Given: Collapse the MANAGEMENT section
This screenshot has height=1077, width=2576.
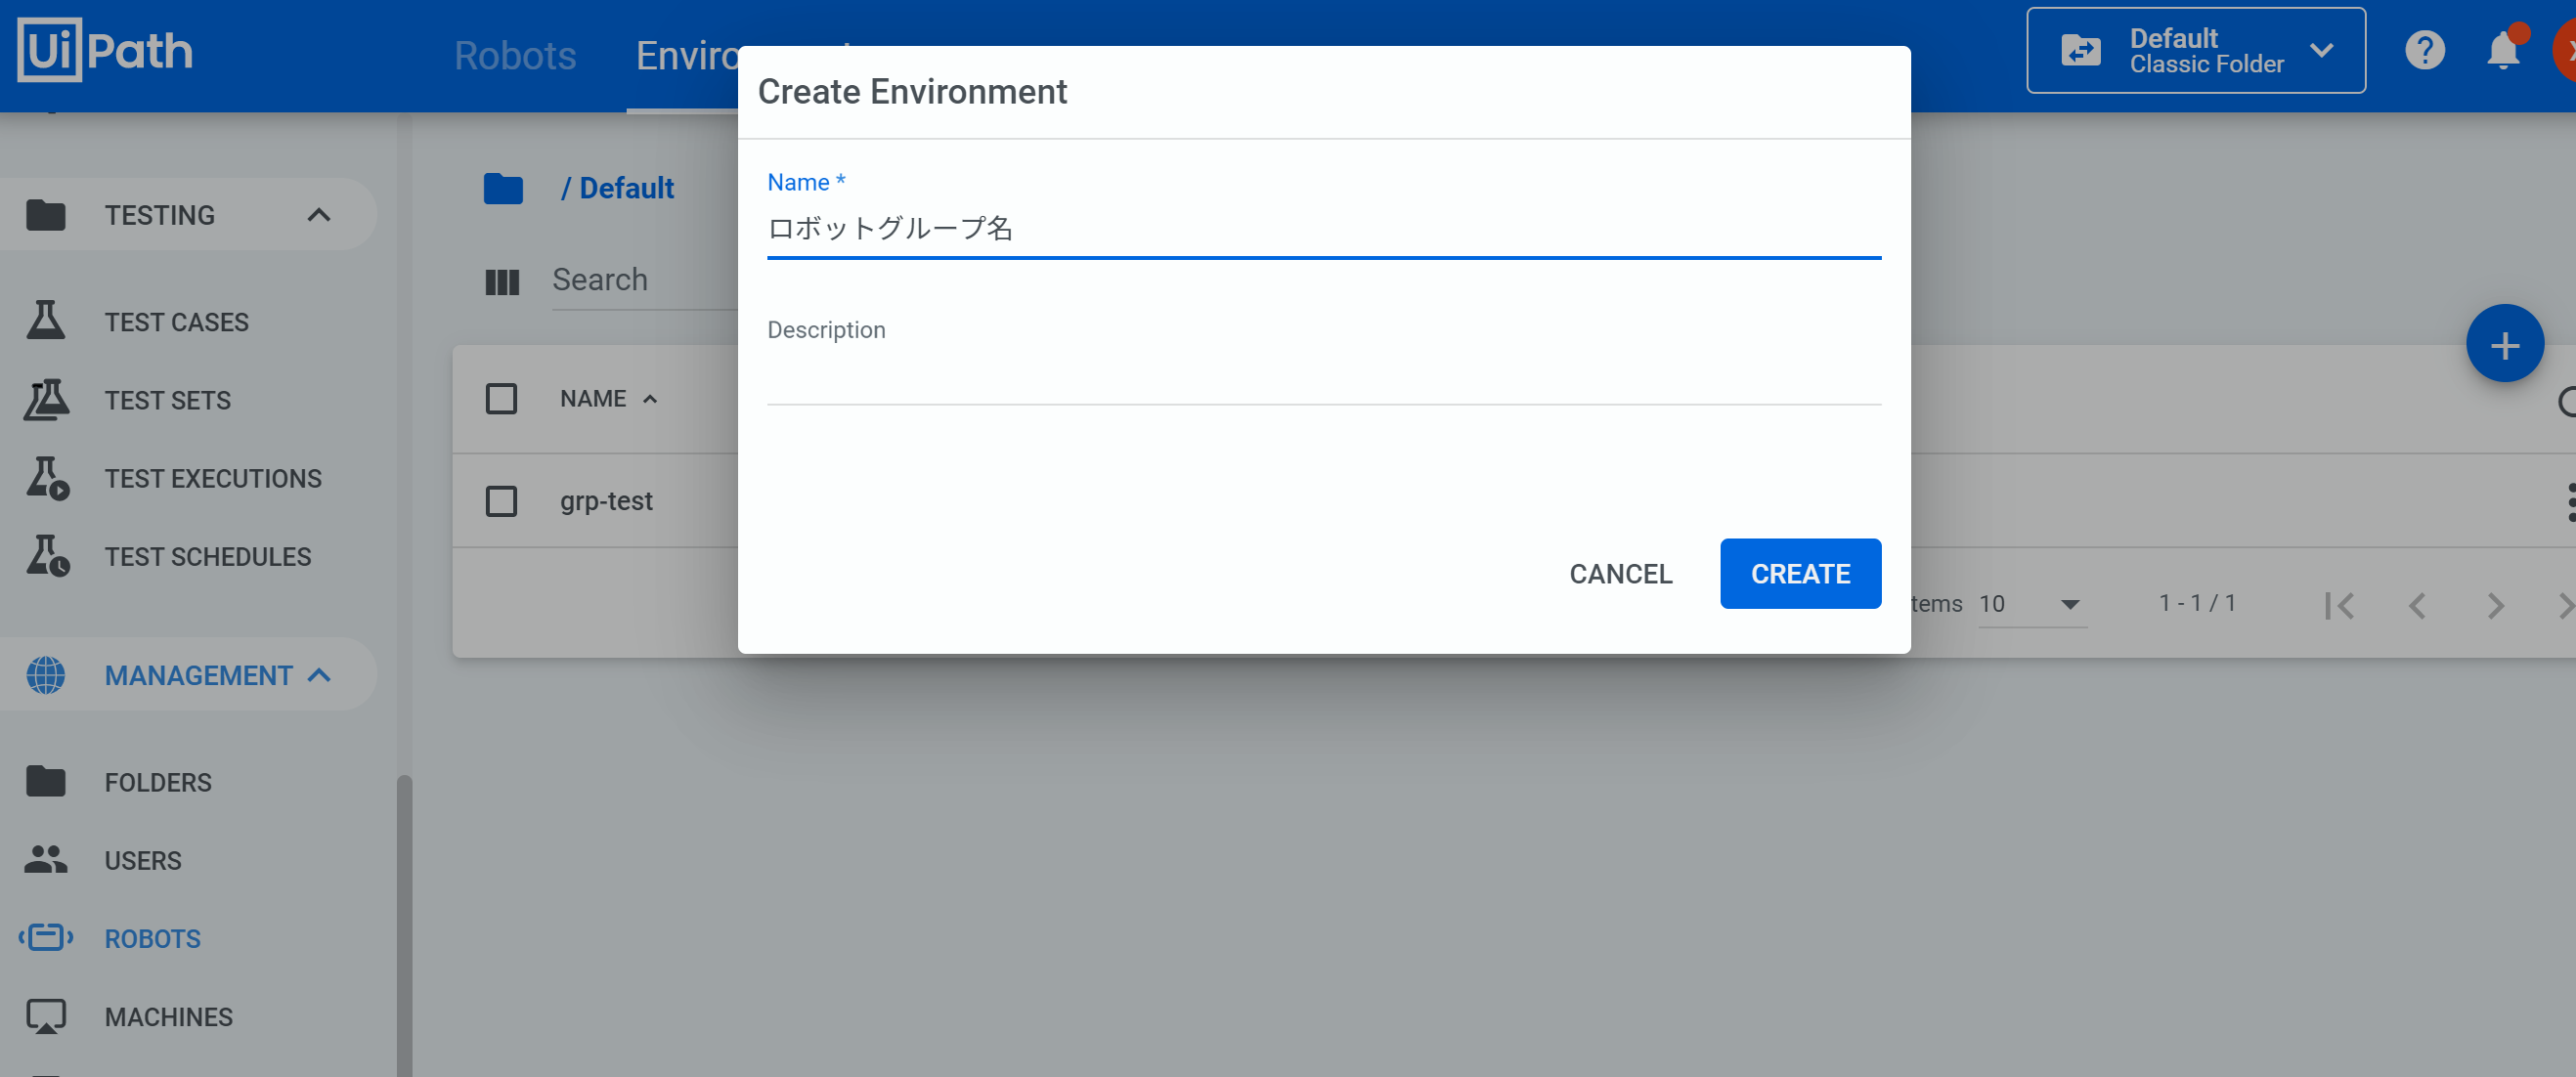Looking at the screenshot, I should pyautogui.click(x=318, y=675).
